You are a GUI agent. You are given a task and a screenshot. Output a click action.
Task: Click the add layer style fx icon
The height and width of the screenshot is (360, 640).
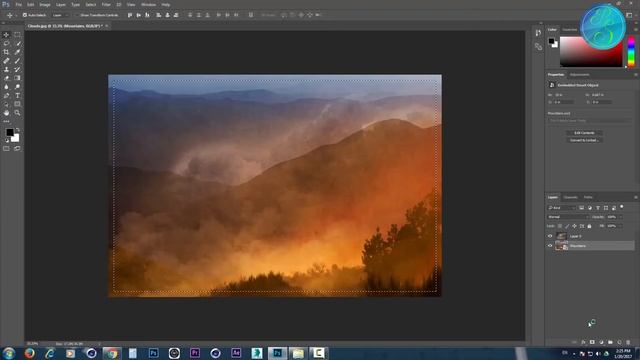coord(583,342)
